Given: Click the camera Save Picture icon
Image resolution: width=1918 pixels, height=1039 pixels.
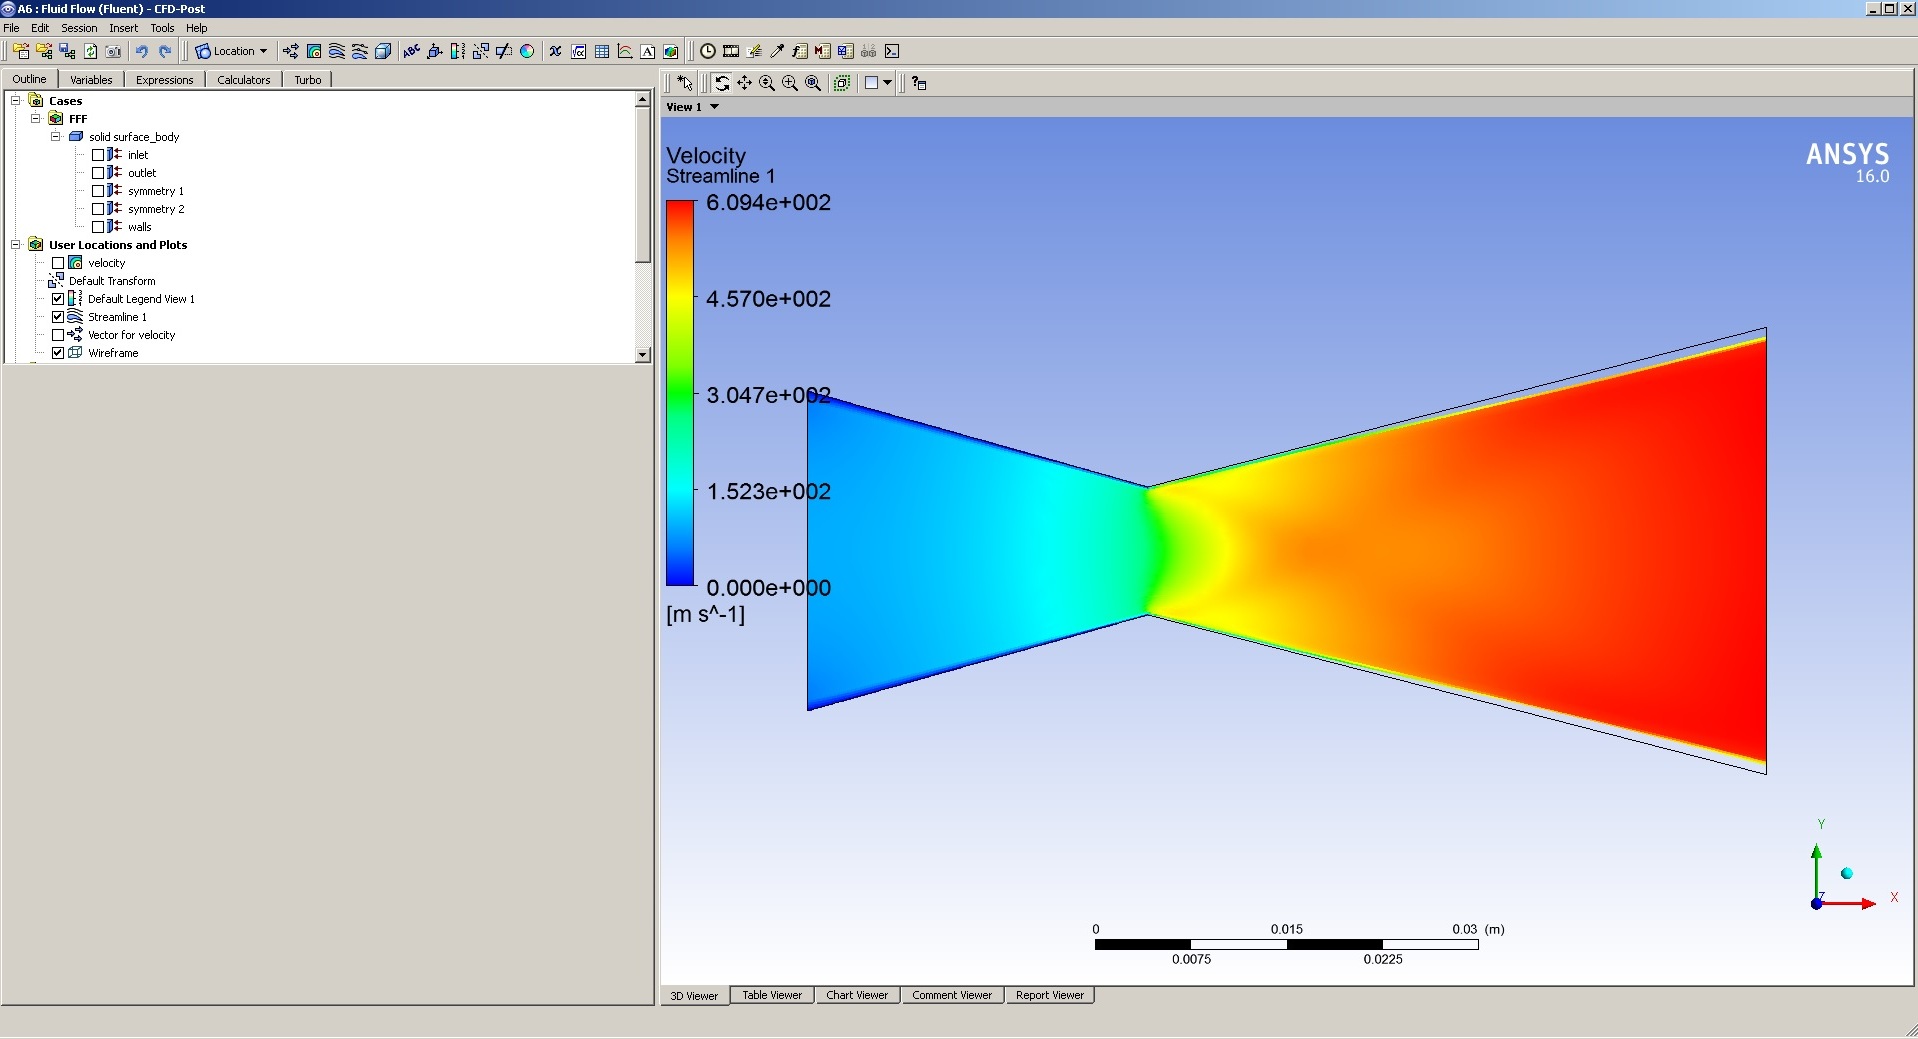Looking at the screenshot, I should point(114,51).
